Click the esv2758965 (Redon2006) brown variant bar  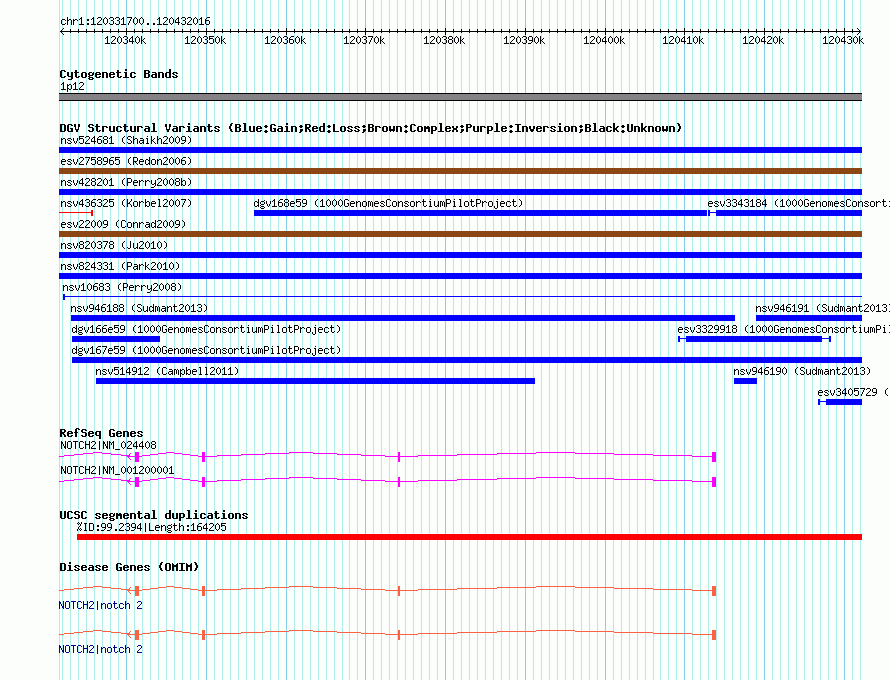pos(460,171)
